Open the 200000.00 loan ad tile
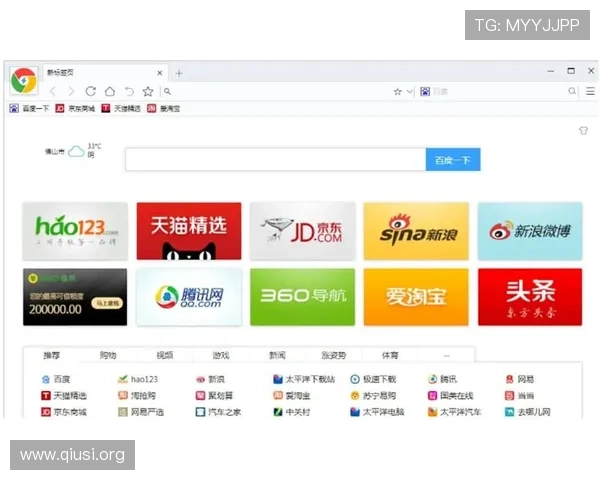The image size is (600, 480). (x=75, y=297)
